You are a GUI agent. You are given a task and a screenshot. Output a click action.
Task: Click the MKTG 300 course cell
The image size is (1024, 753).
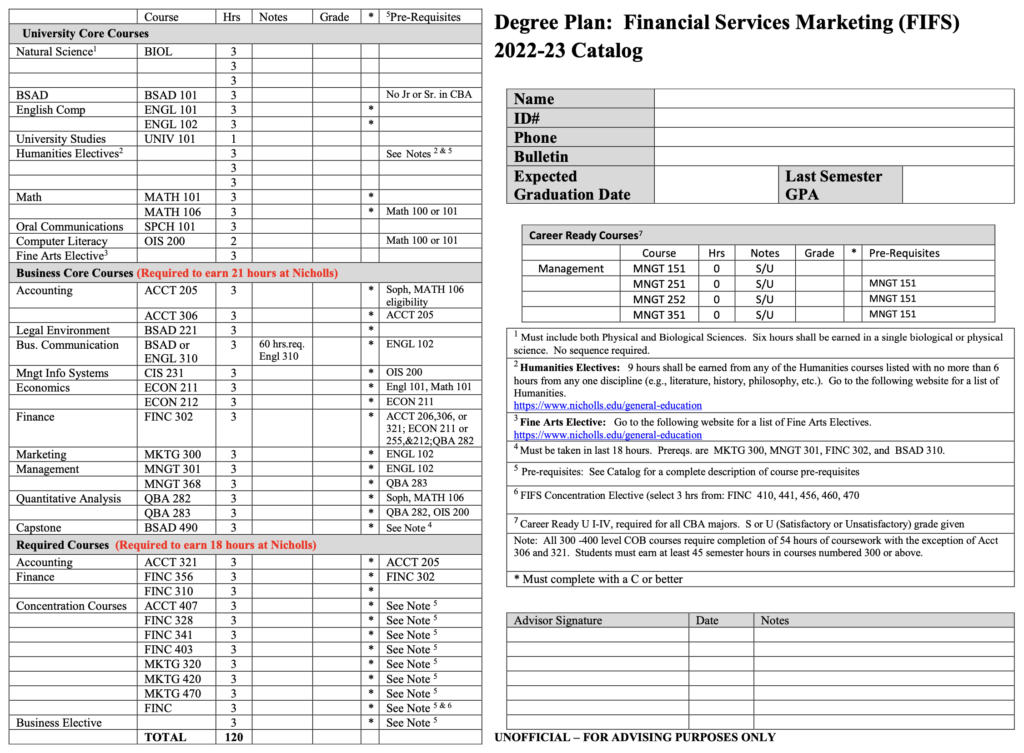tap(176, 455)
